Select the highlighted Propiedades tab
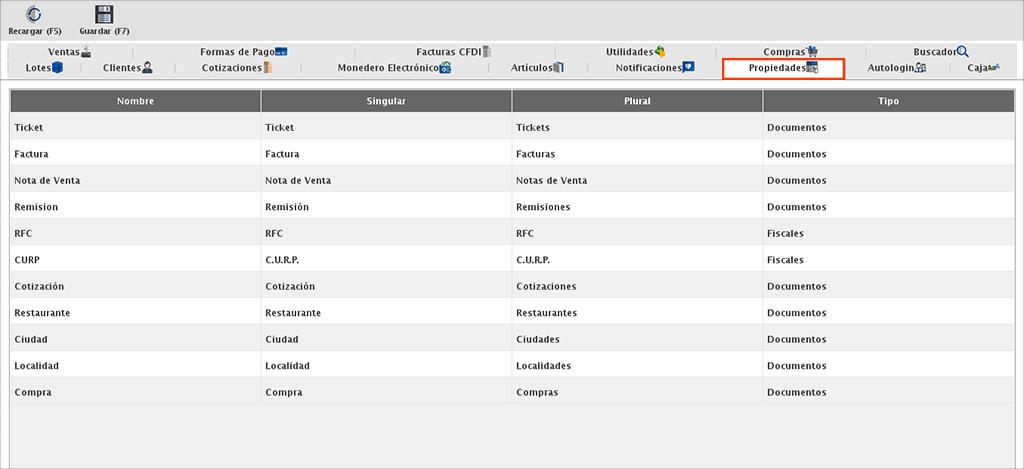 [783, 68]
